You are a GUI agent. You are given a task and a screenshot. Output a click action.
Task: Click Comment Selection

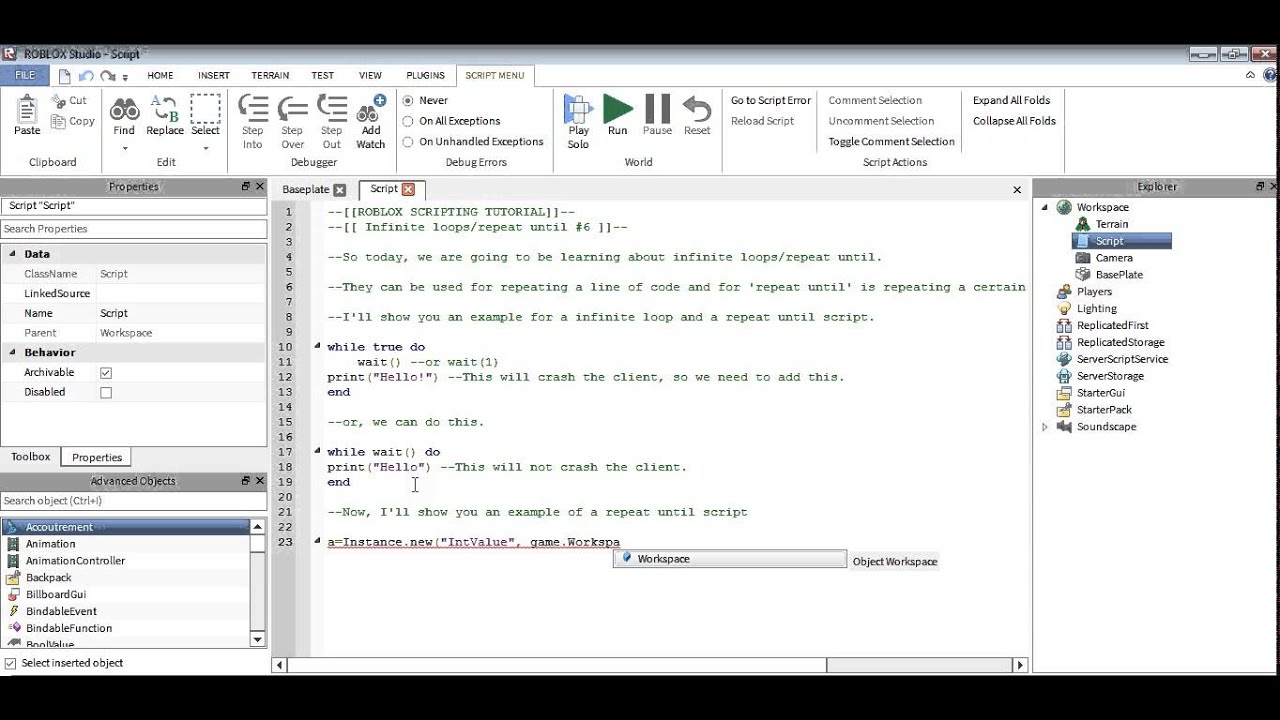[875, 101]
